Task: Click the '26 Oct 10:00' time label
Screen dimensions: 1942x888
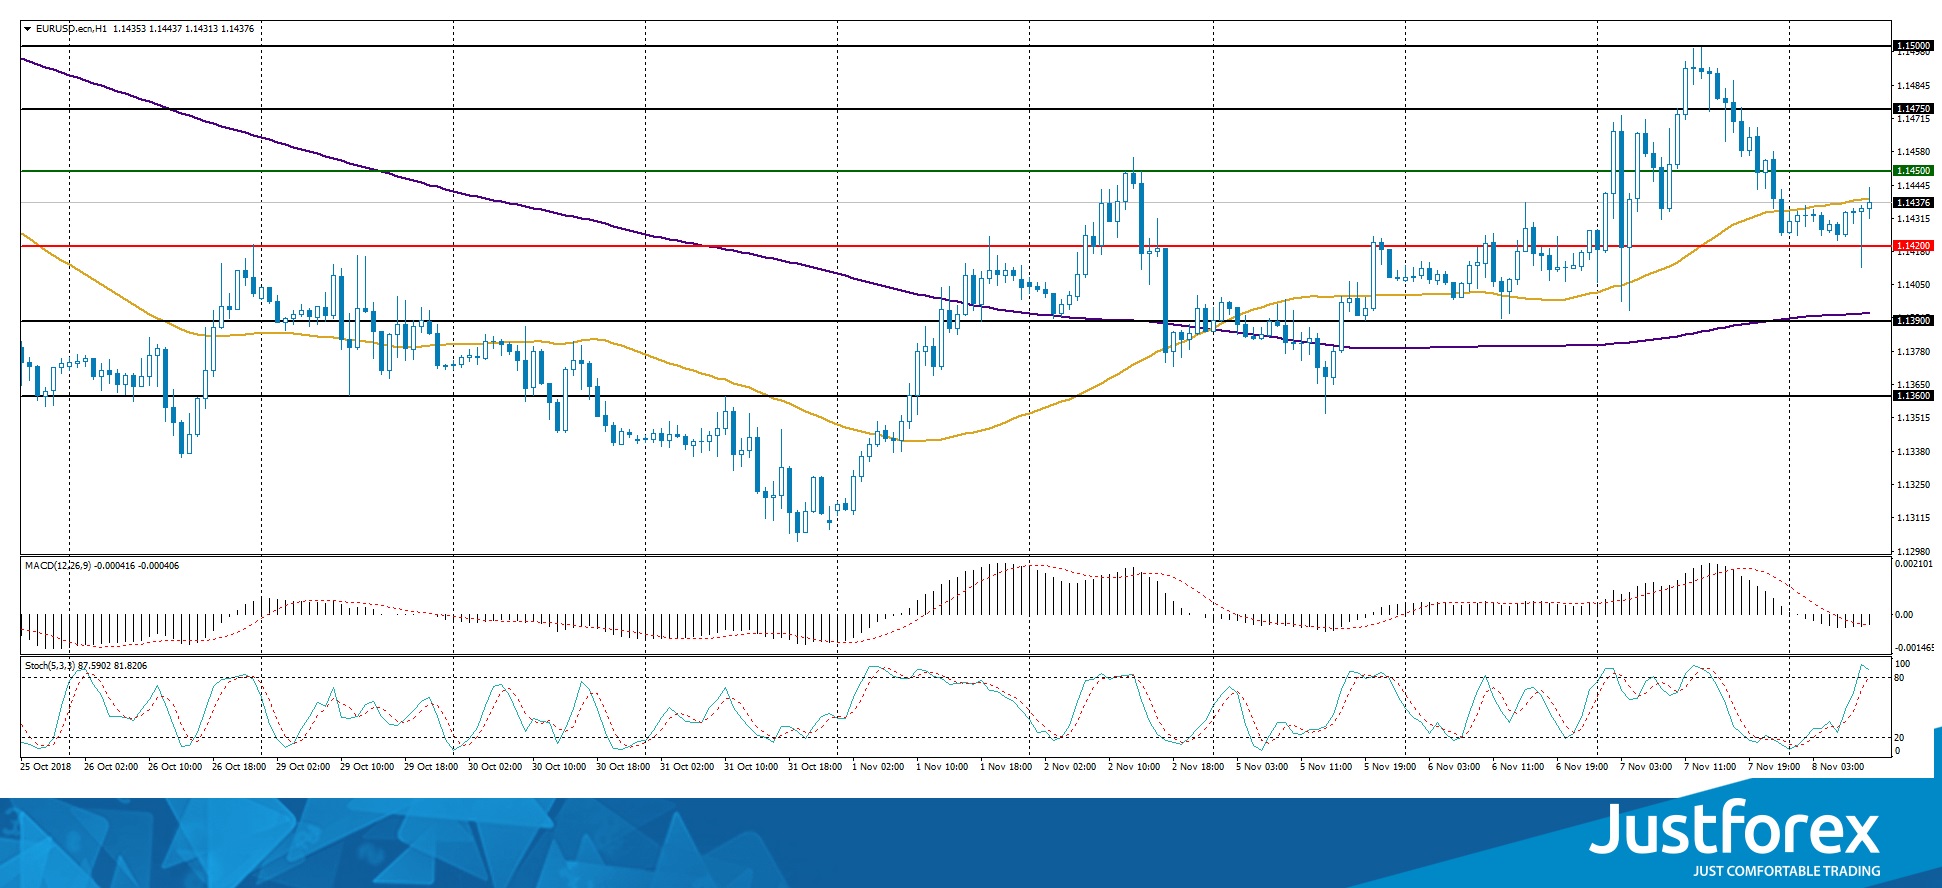Action: pos(175,767)
